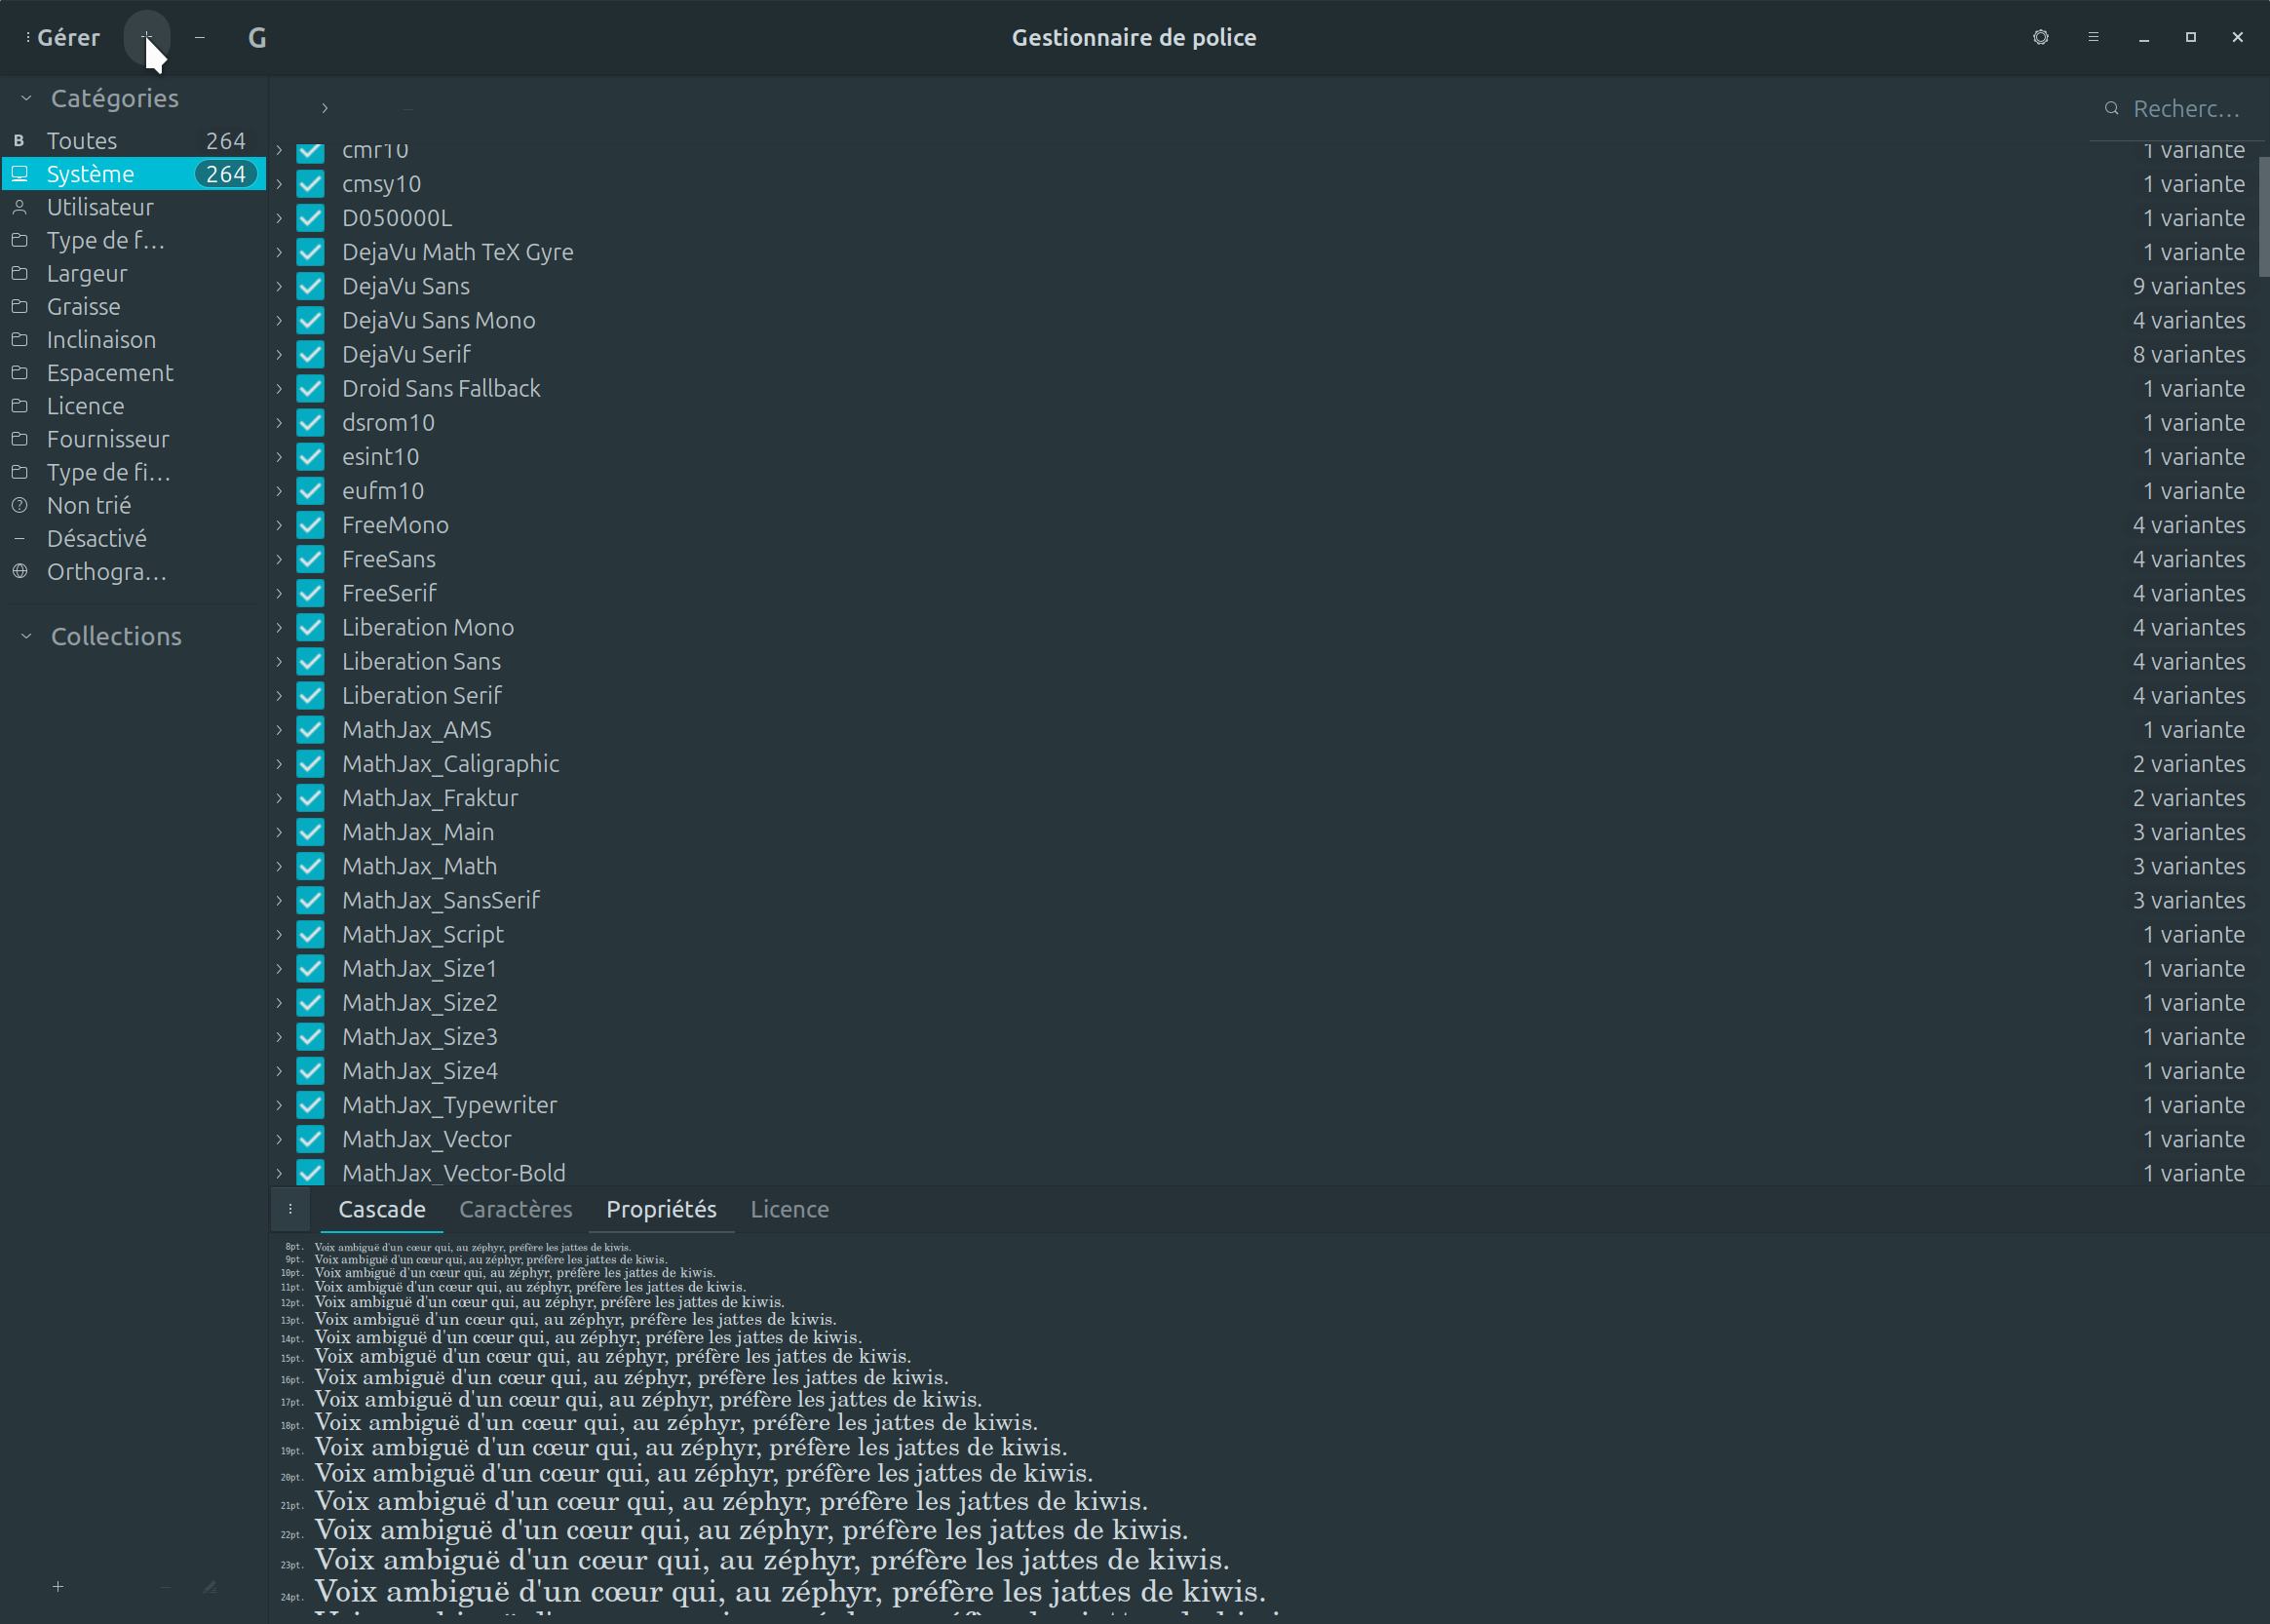
Task: Open the Licence preview tab
Action: [789, 1209]
